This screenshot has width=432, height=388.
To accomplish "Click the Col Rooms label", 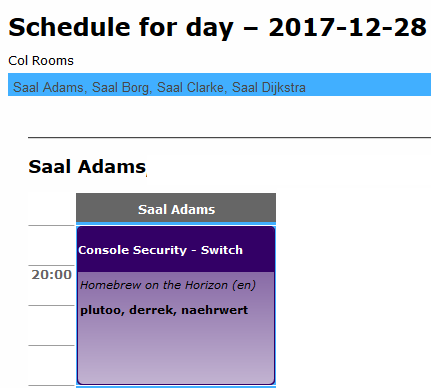I will click(x=41, y=61).
